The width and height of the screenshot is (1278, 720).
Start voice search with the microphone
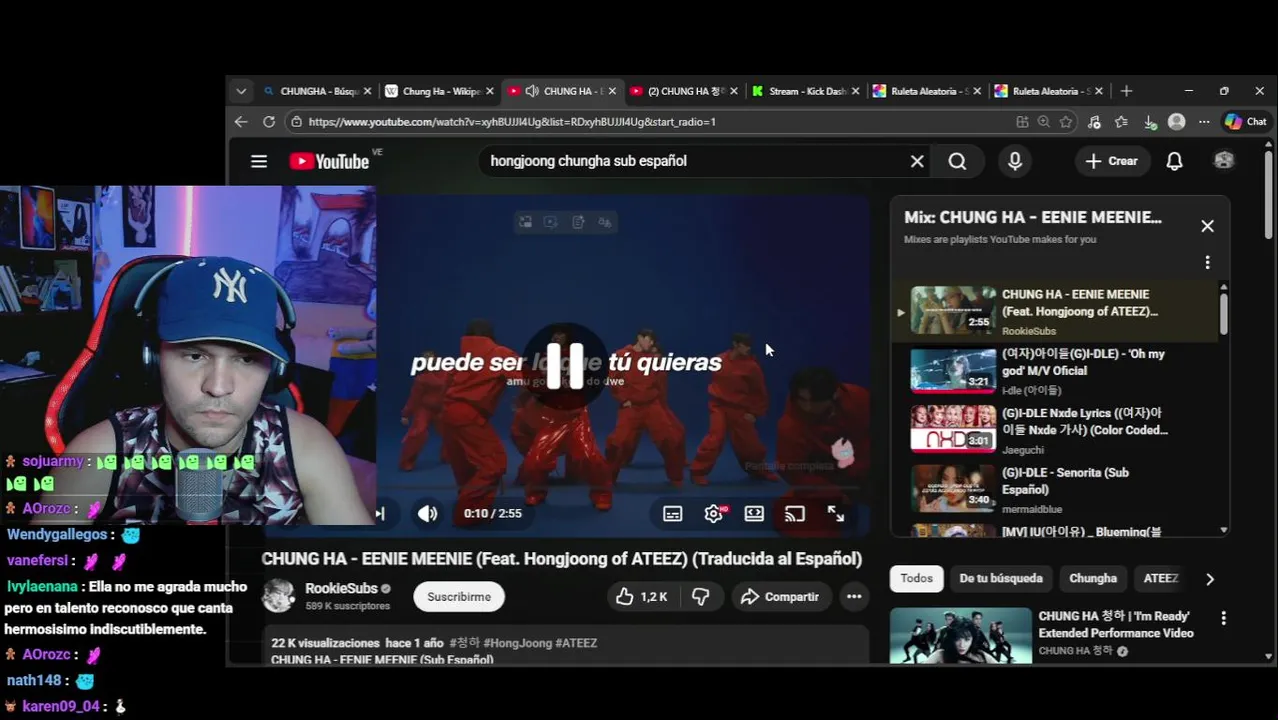[1015, 161]
